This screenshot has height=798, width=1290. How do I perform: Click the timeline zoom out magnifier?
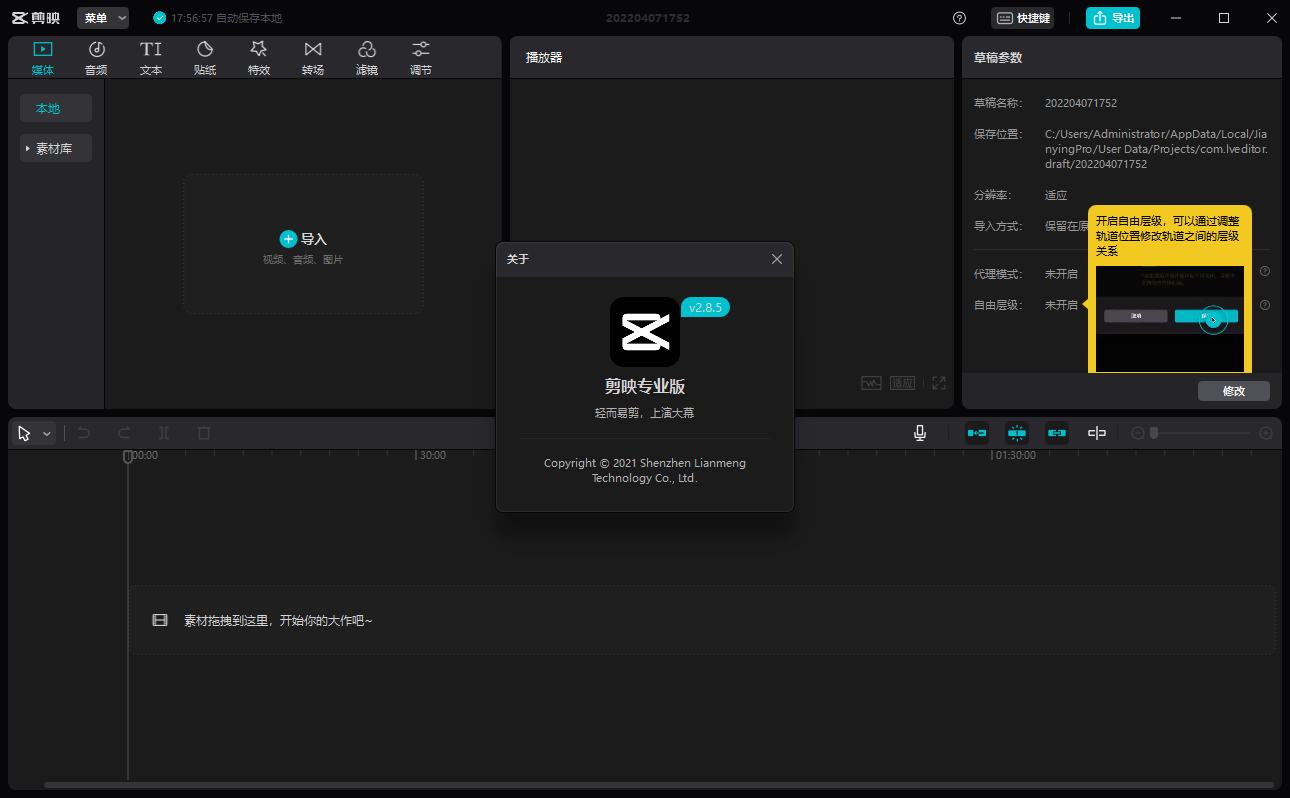click(1137, 433)
